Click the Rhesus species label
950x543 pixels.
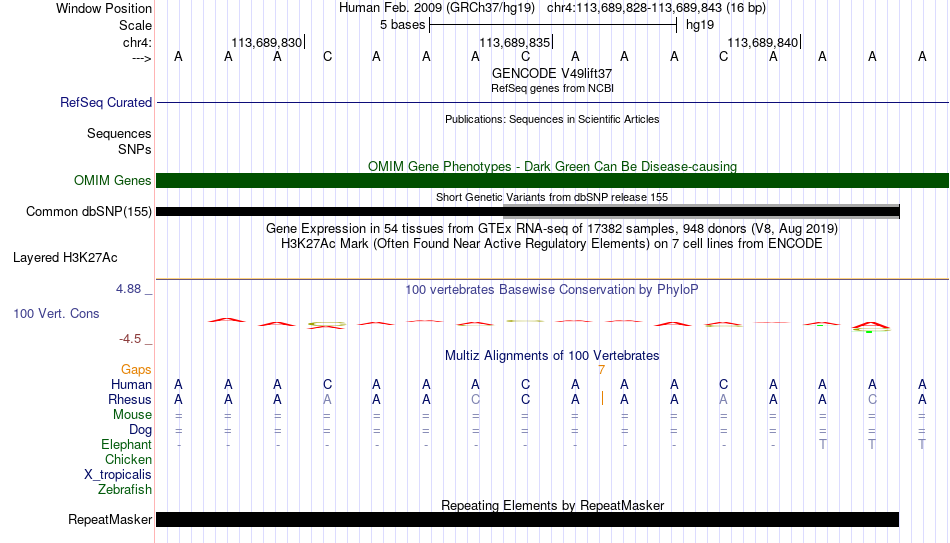pos(130,399)
